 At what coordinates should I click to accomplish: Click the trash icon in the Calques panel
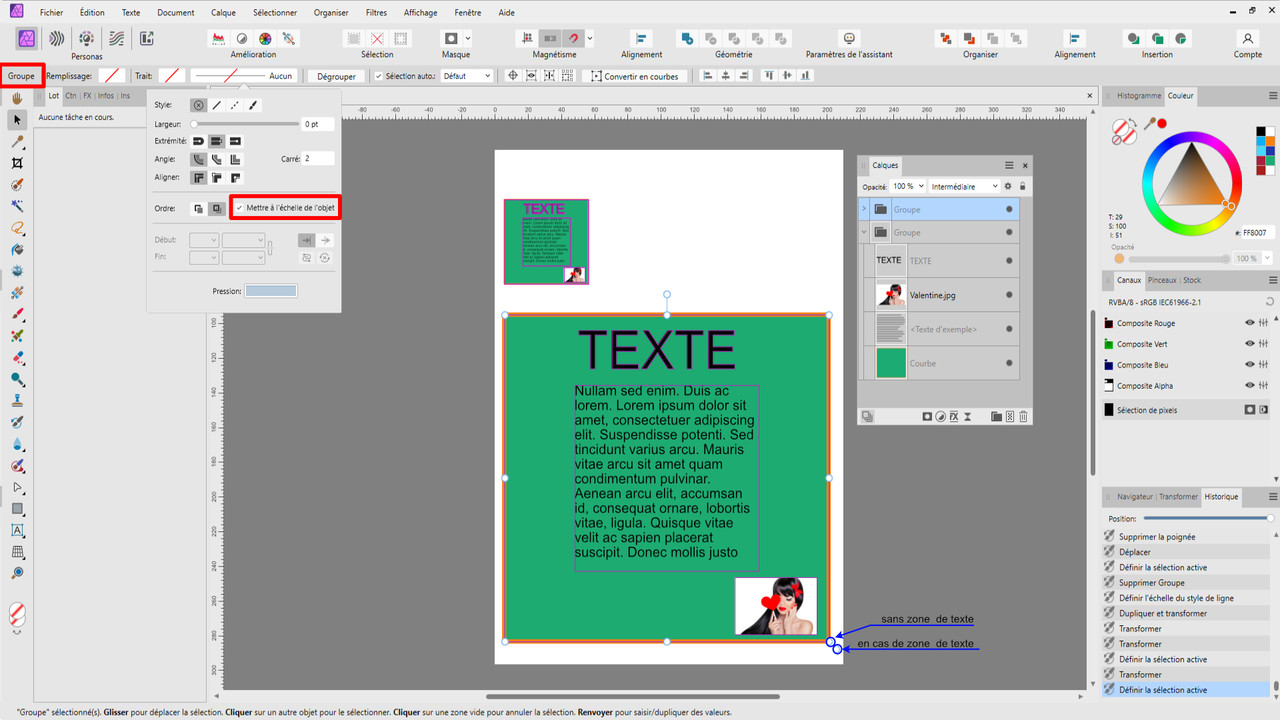pos(1023,416)
